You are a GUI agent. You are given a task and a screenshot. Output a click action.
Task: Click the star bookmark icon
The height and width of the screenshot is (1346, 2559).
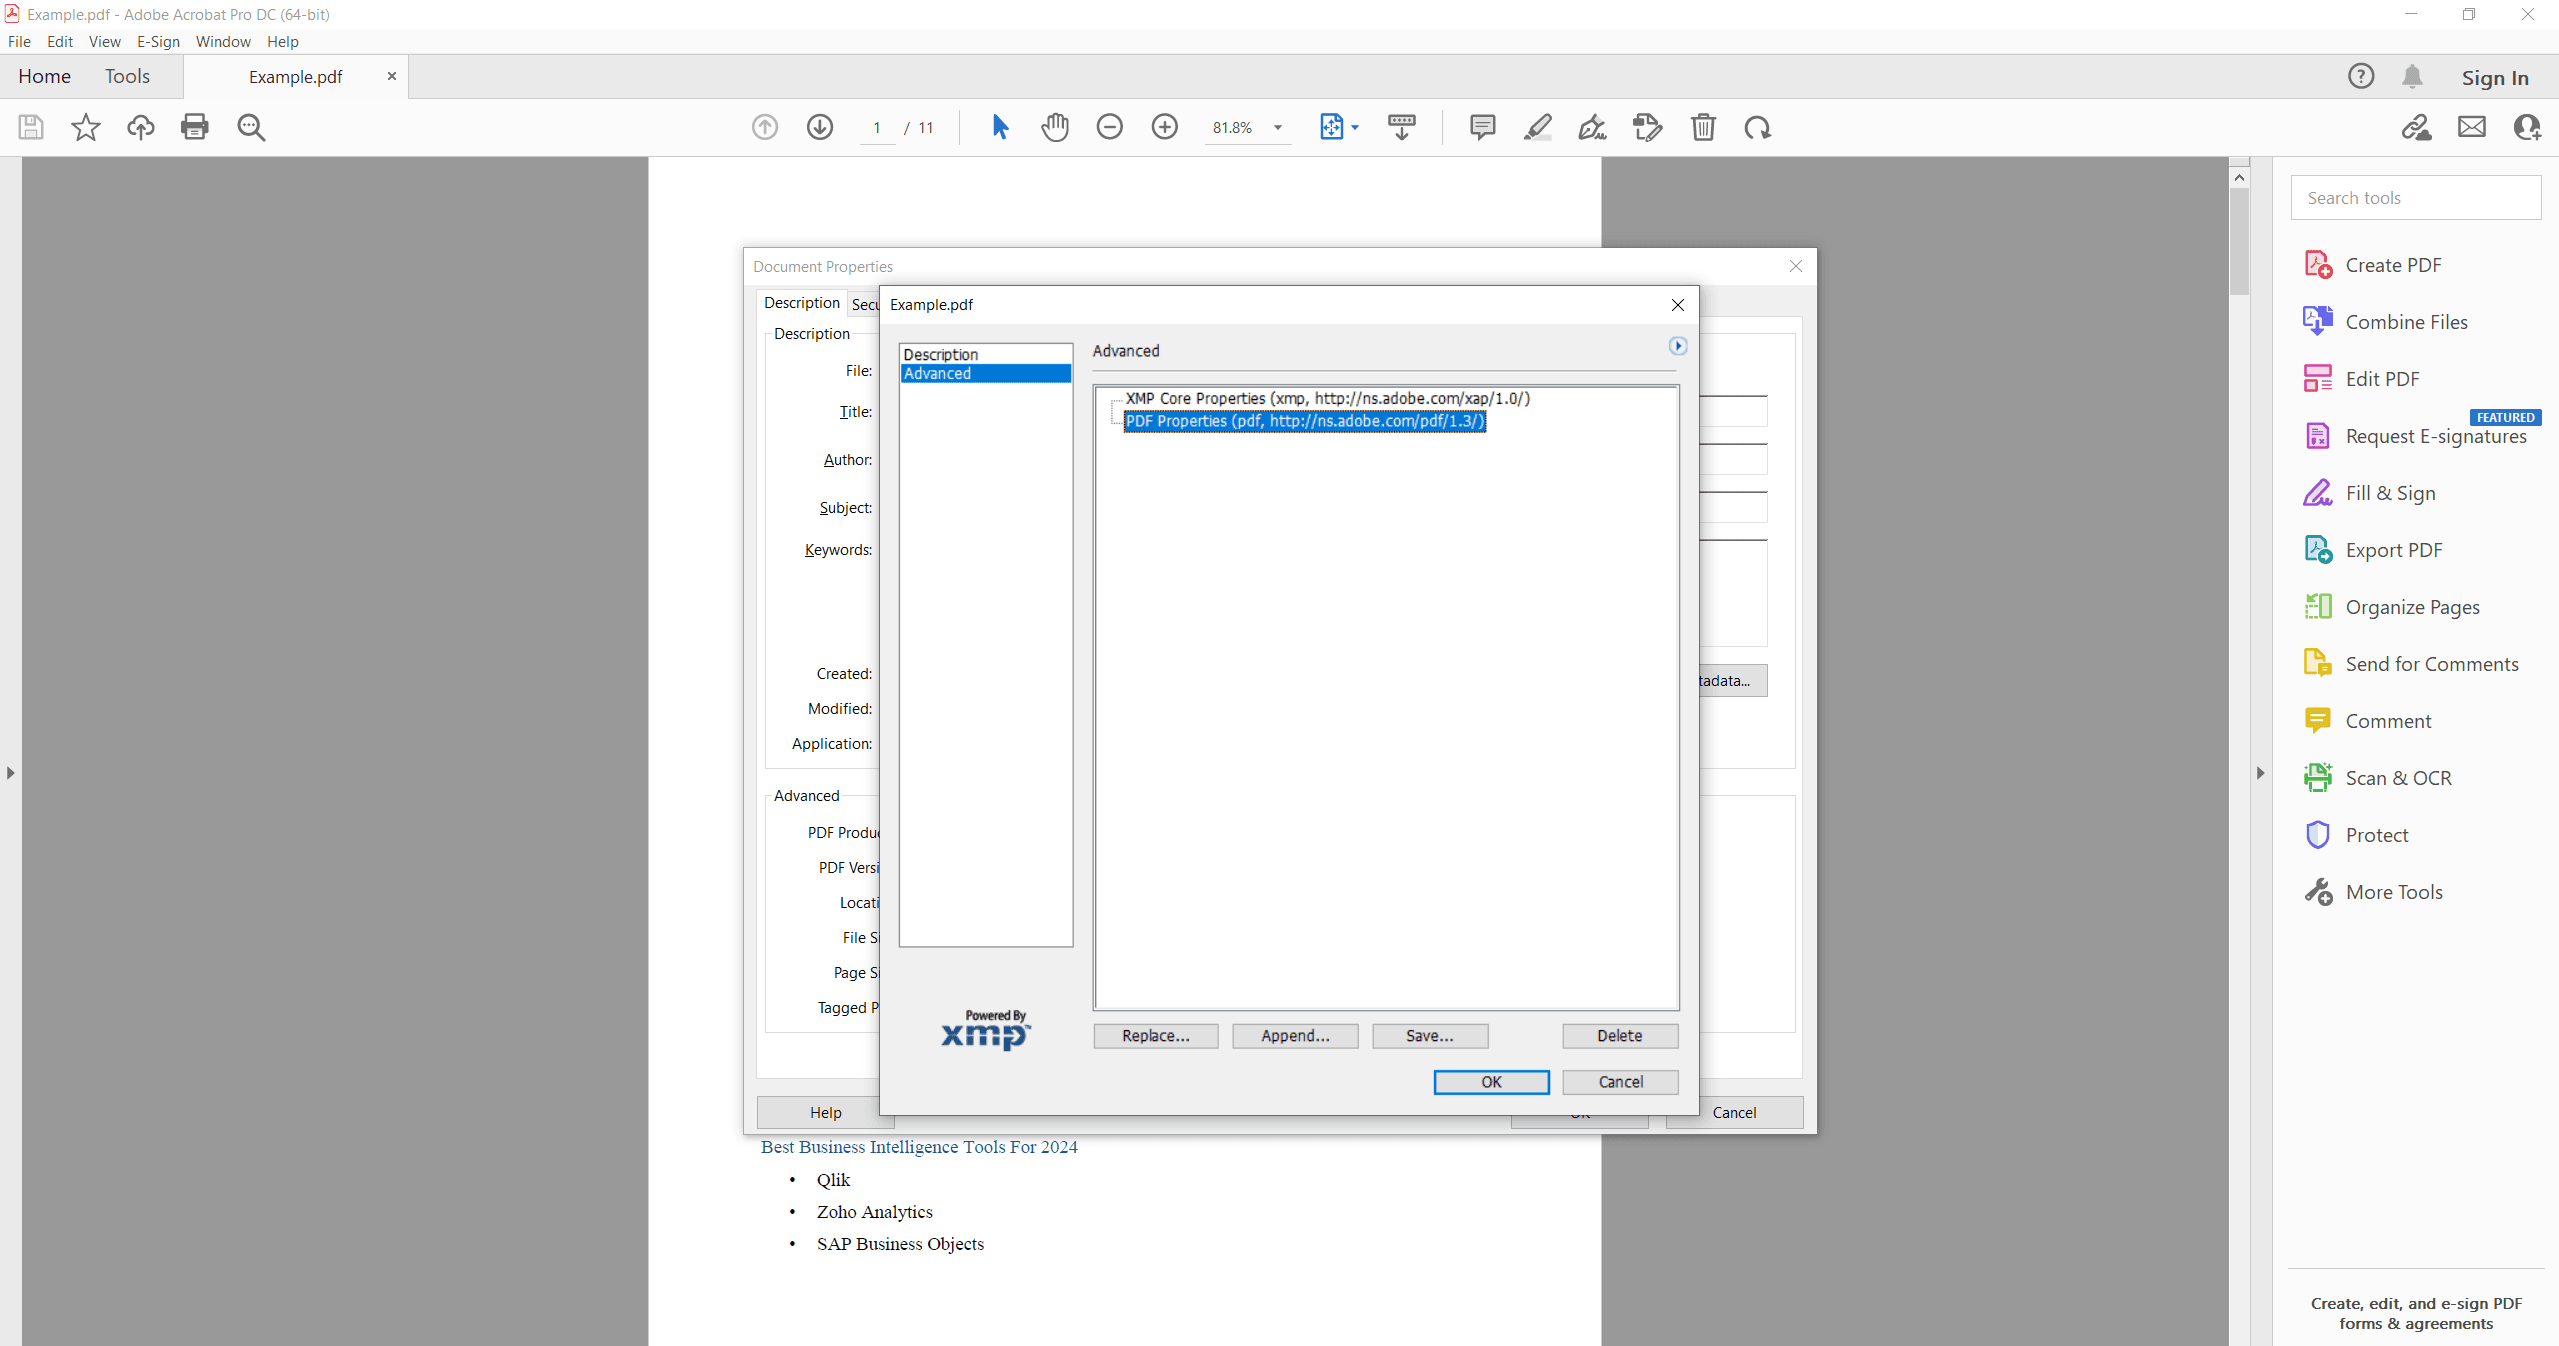pos(86,127)
